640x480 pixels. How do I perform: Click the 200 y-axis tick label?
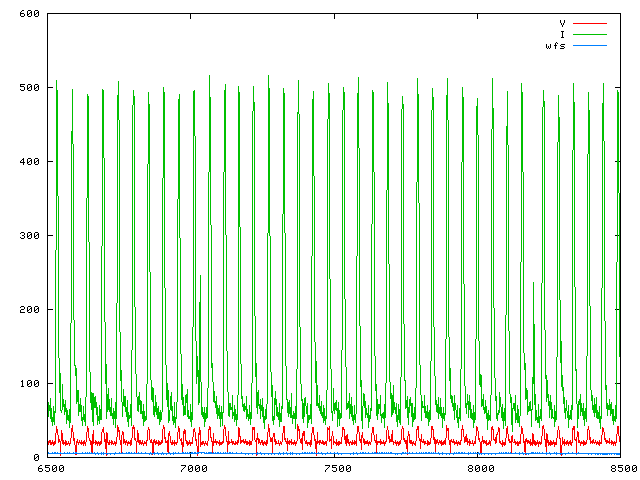coord(28,310)
